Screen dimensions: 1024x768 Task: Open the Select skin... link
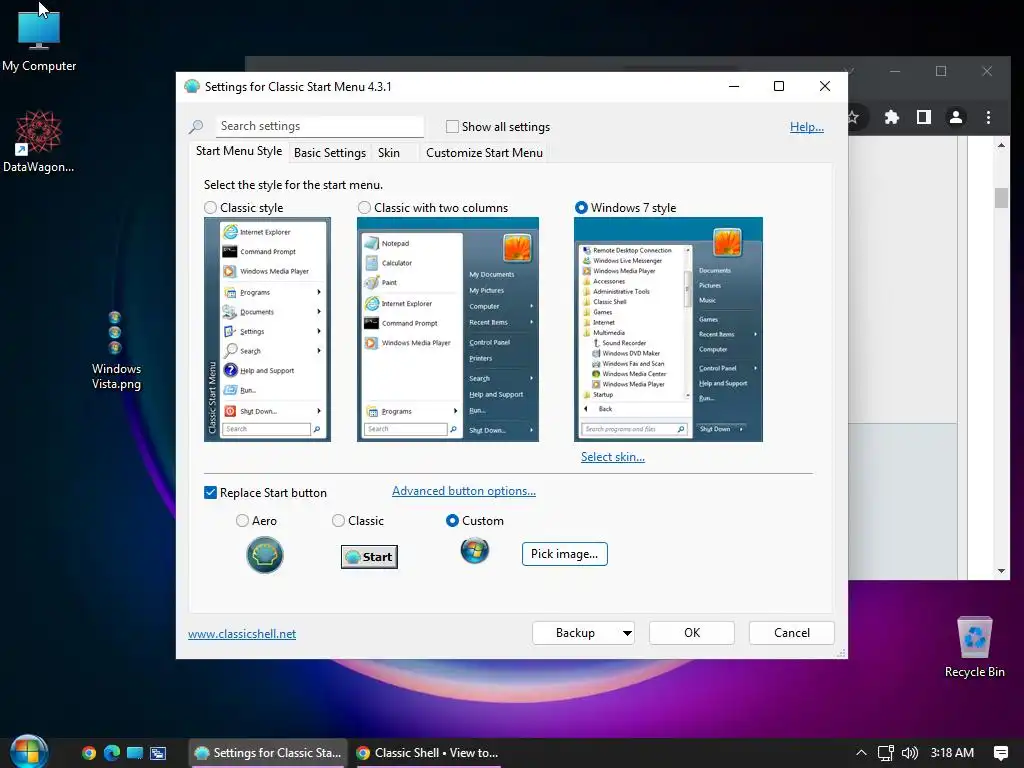tap(613, 456)
